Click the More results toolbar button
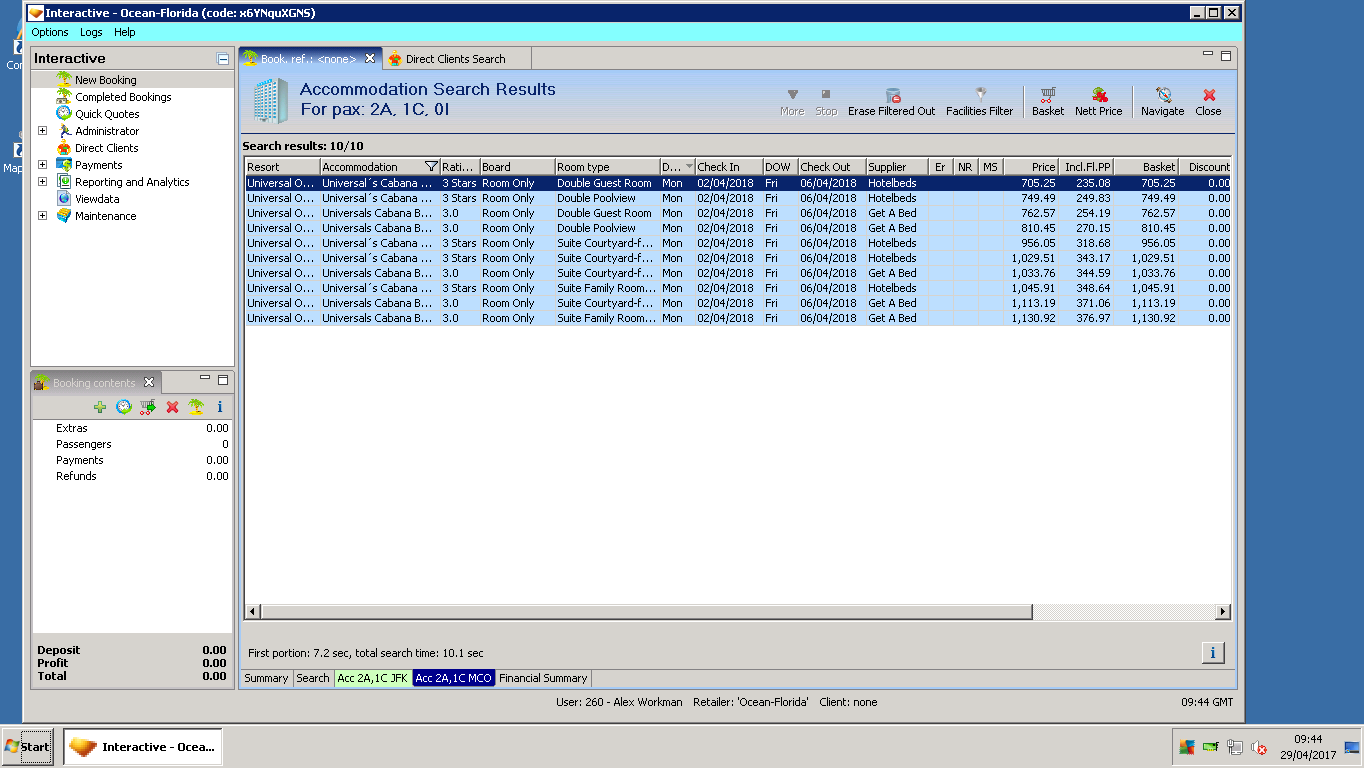The width and height of the screenshot is (1364, 768). tap(792, 102)
